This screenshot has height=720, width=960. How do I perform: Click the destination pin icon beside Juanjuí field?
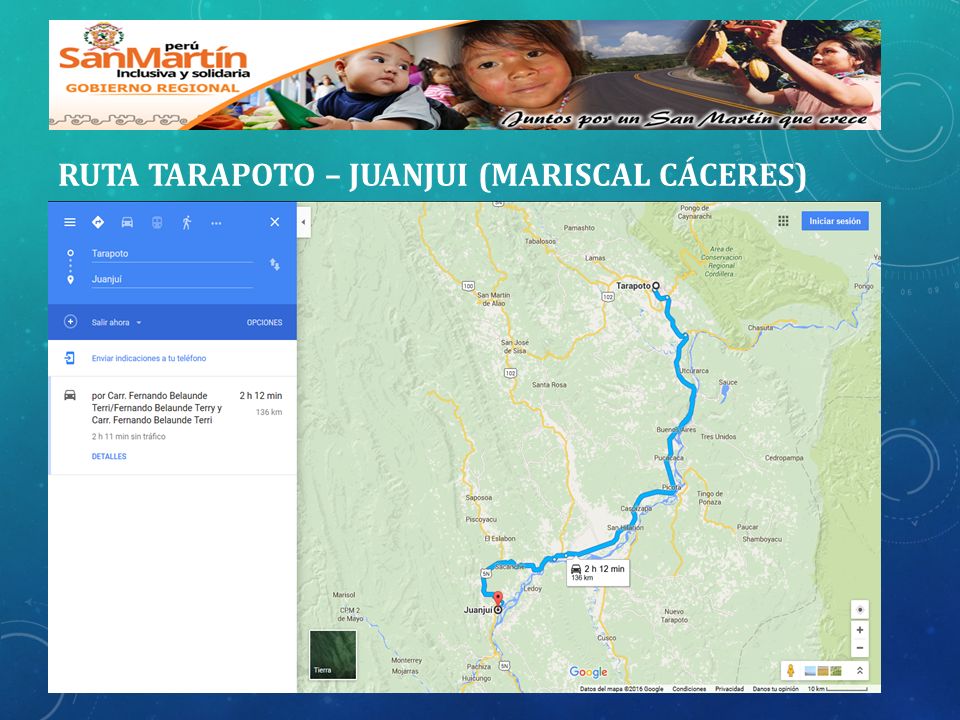[x=70, y=279]
